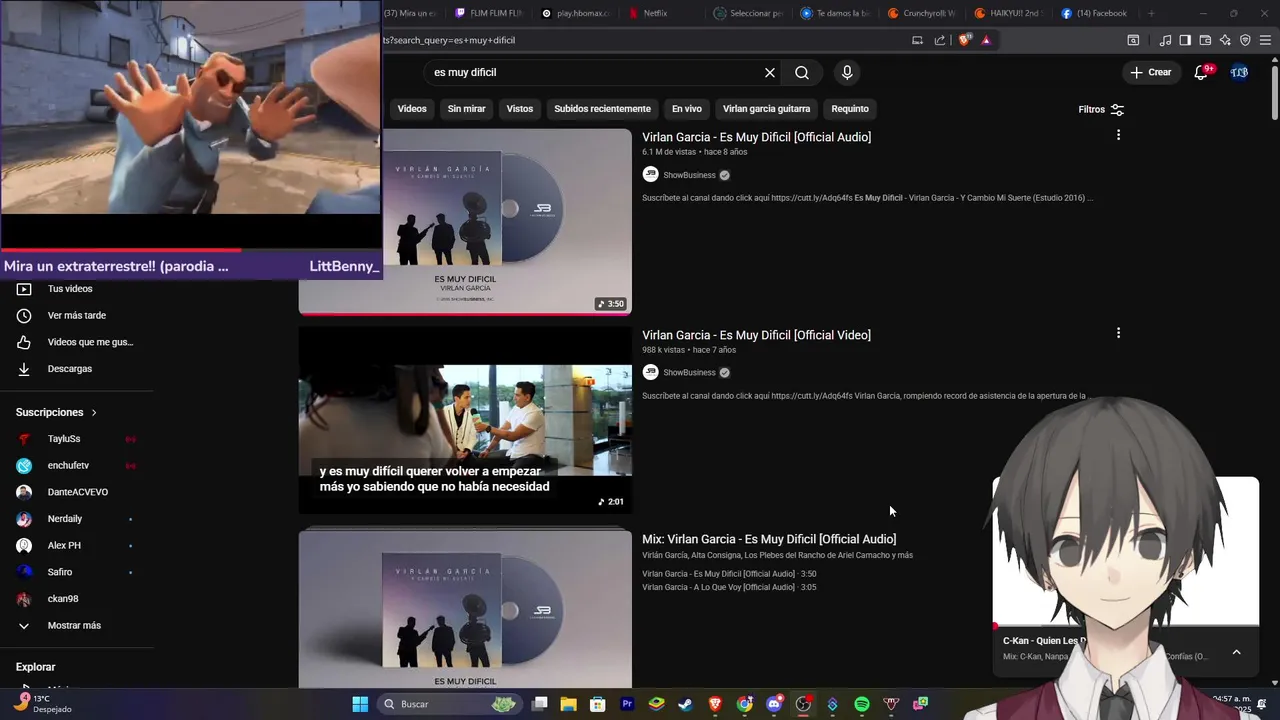Select the Virlan garcia guitarra chip
The width and height of the screenshot is (1280, 720).
pos(767,109)
